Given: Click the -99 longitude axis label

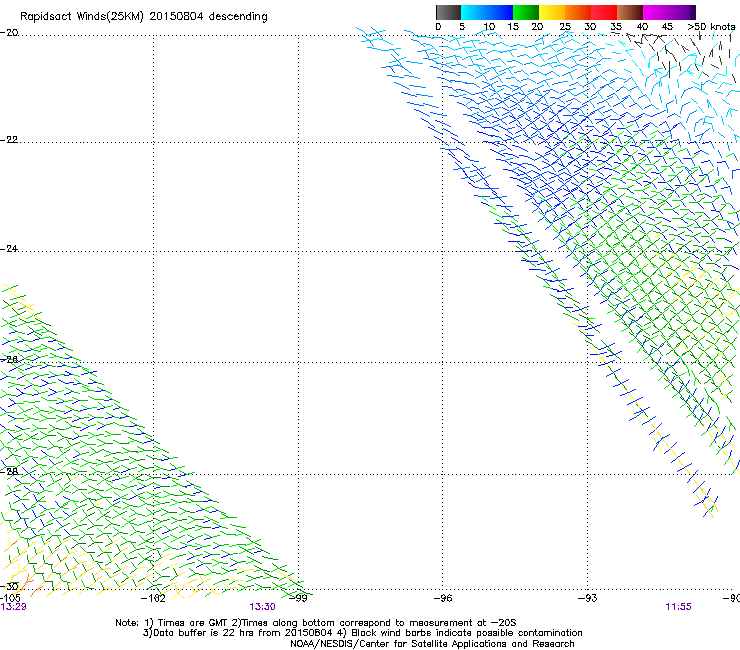Looking at the screenshot, I should (298, 599).
